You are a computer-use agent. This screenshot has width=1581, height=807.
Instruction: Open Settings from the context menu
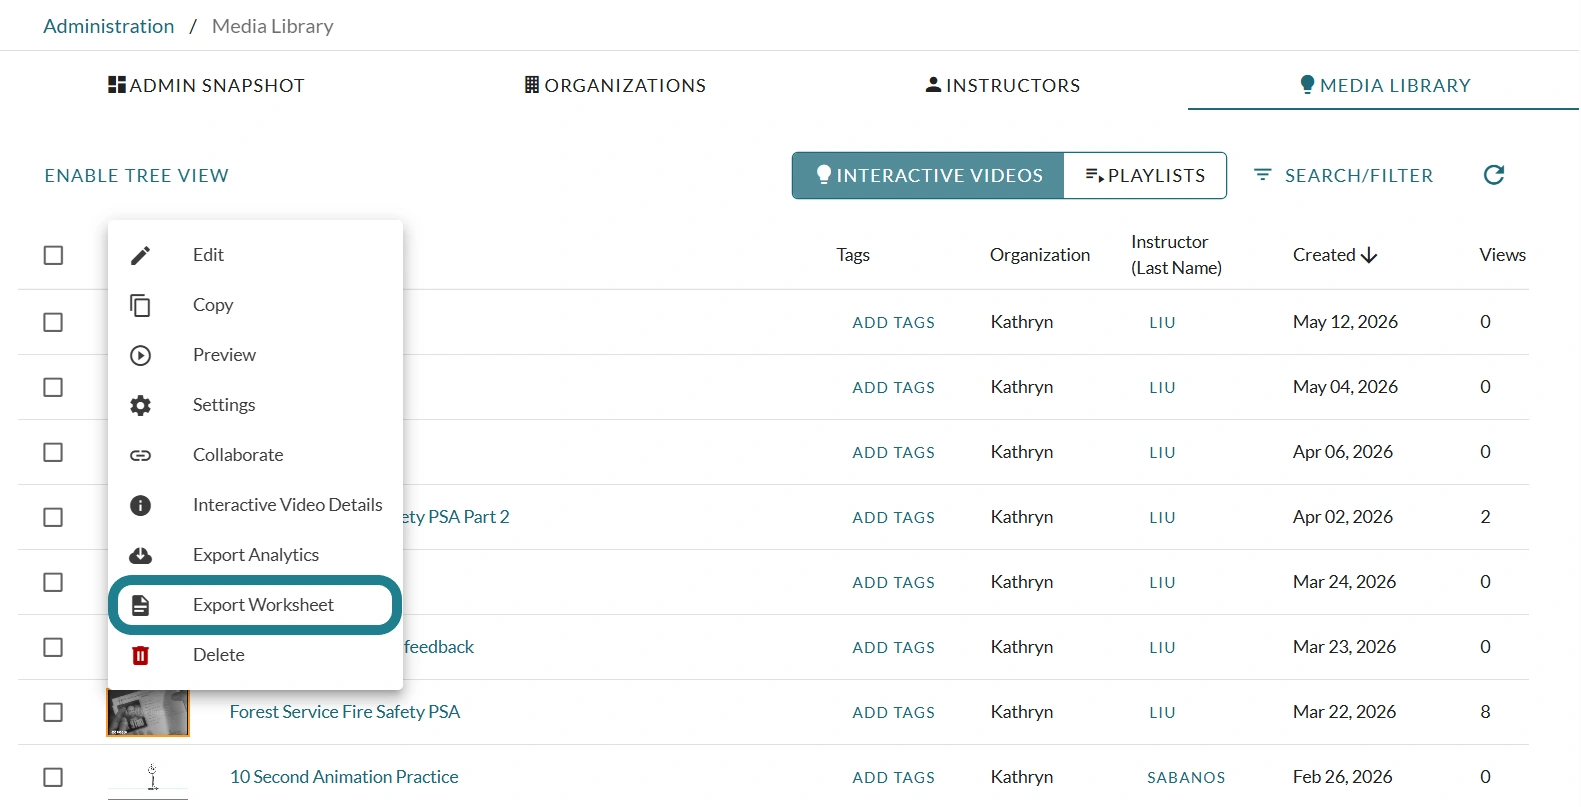pos(255,405)
